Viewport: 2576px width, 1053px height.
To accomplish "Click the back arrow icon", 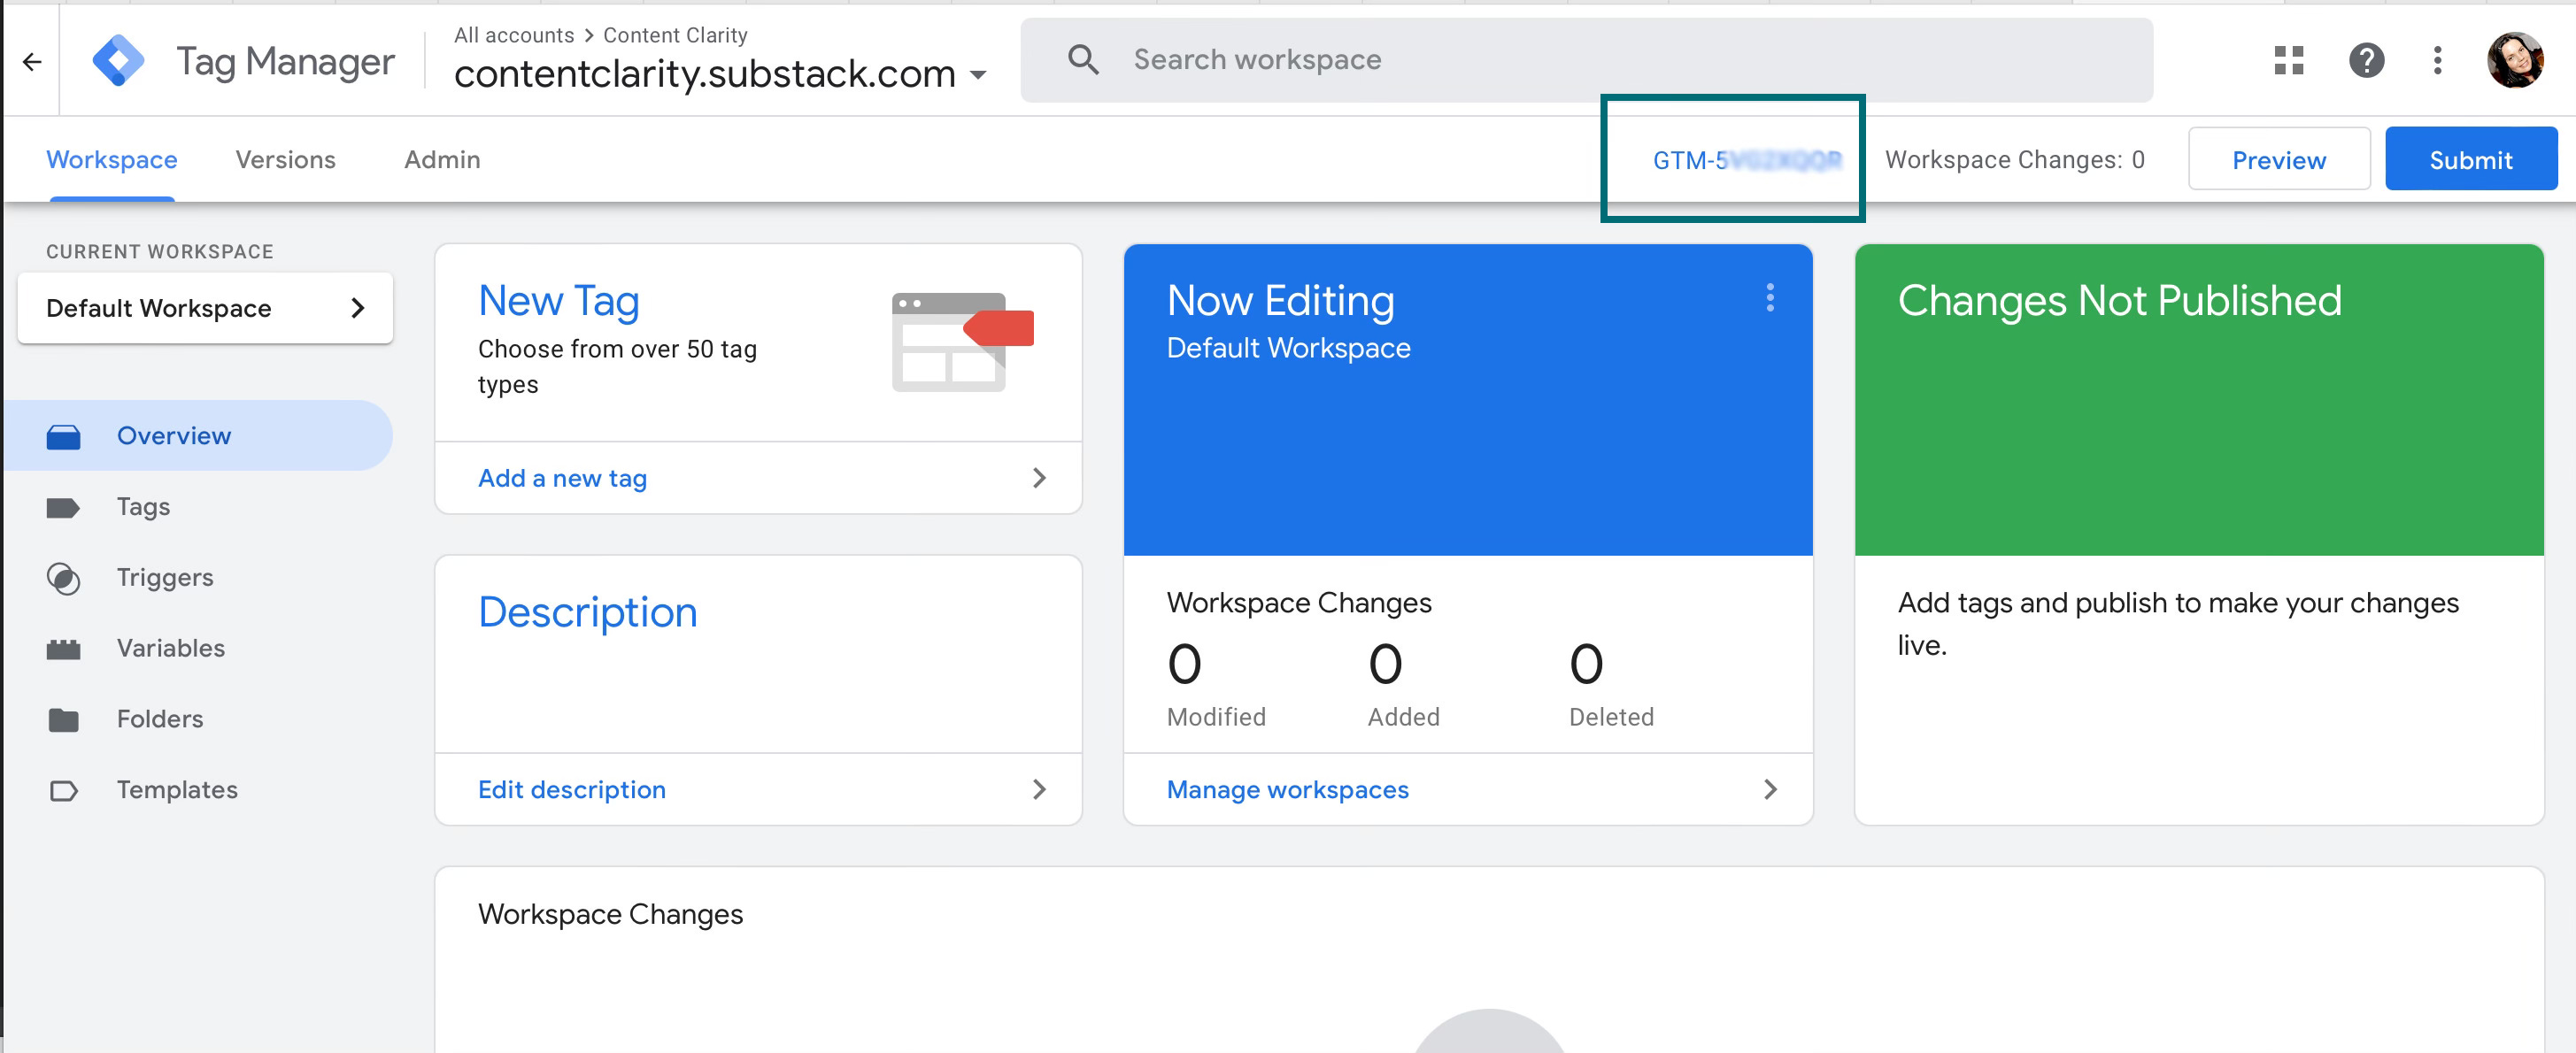I will pos(32,62).
